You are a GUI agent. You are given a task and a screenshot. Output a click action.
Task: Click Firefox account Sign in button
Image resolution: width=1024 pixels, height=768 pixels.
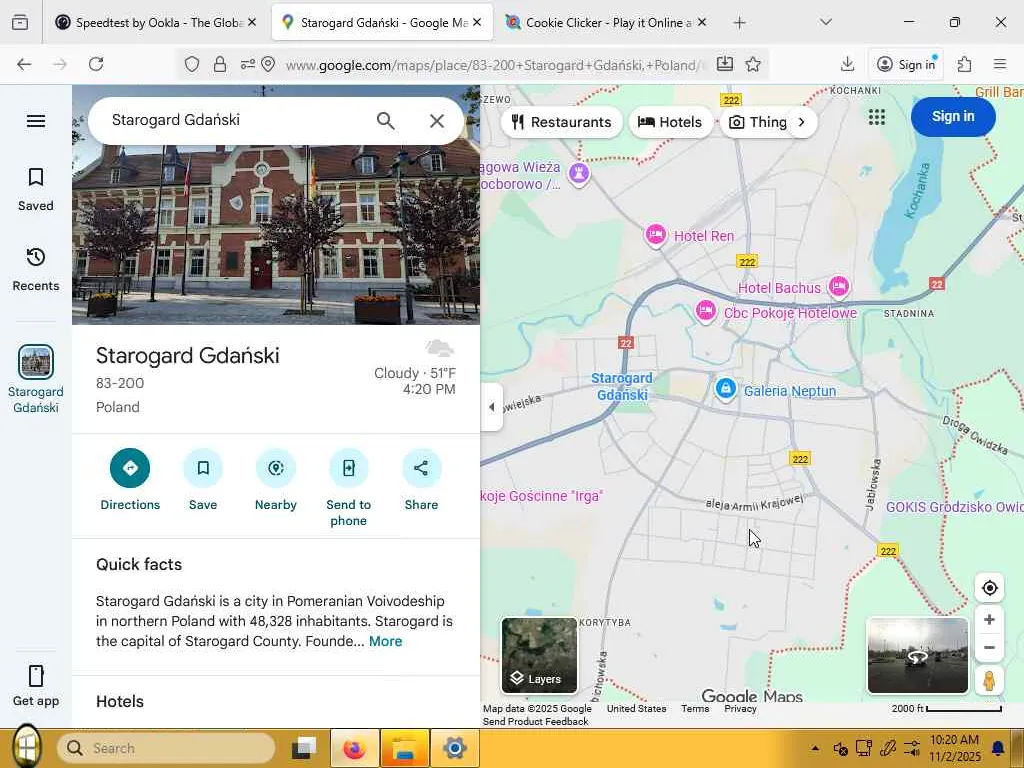click(x=906, y=64)
